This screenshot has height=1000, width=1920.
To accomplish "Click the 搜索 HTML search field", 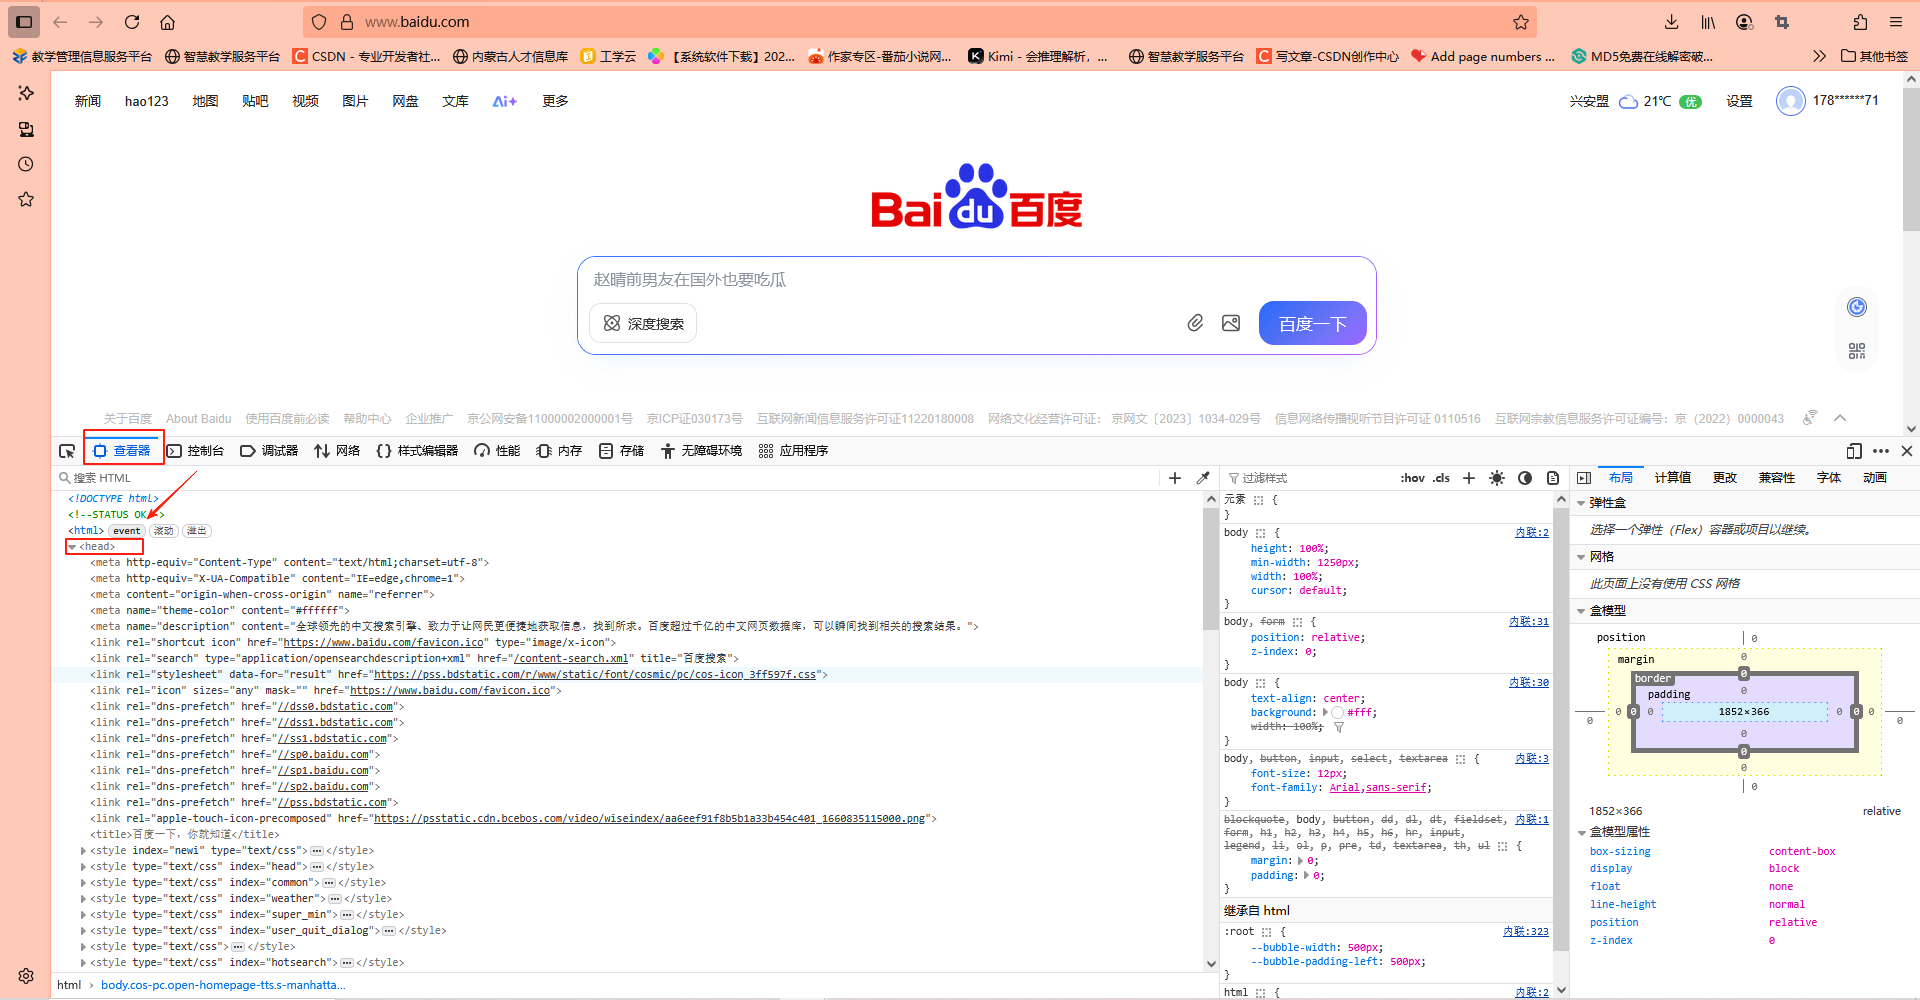I will [610, 478].
